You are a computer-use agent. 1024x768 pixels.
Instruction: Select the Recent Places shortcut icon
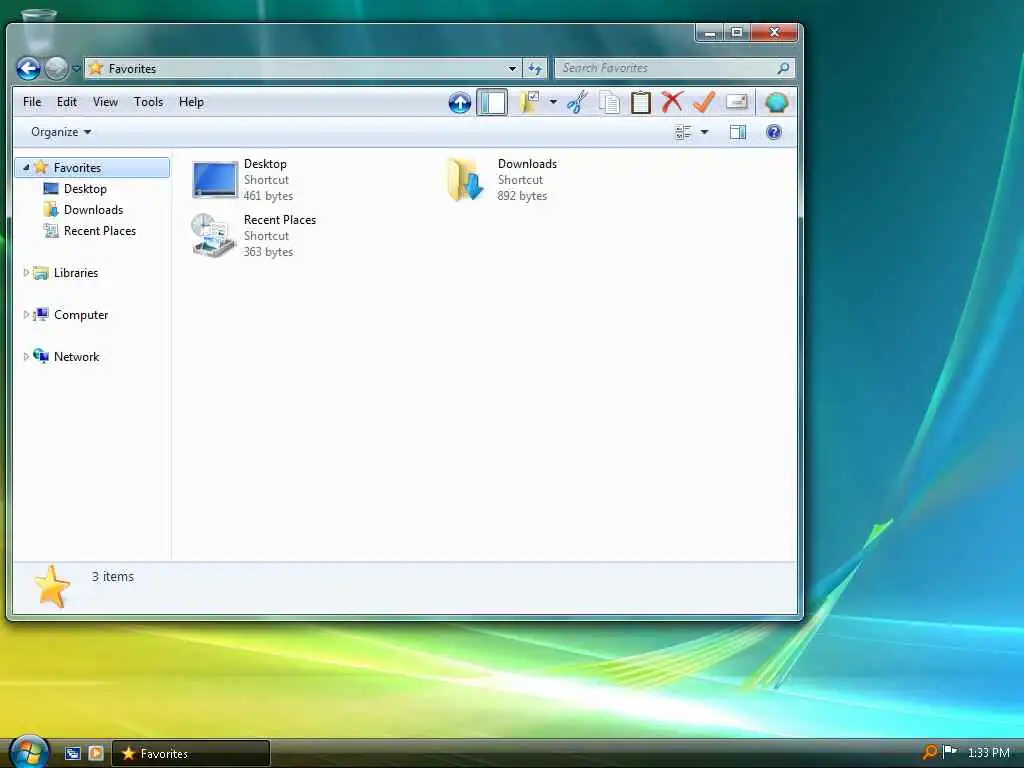pyautogui.click(x=214, y=235)
